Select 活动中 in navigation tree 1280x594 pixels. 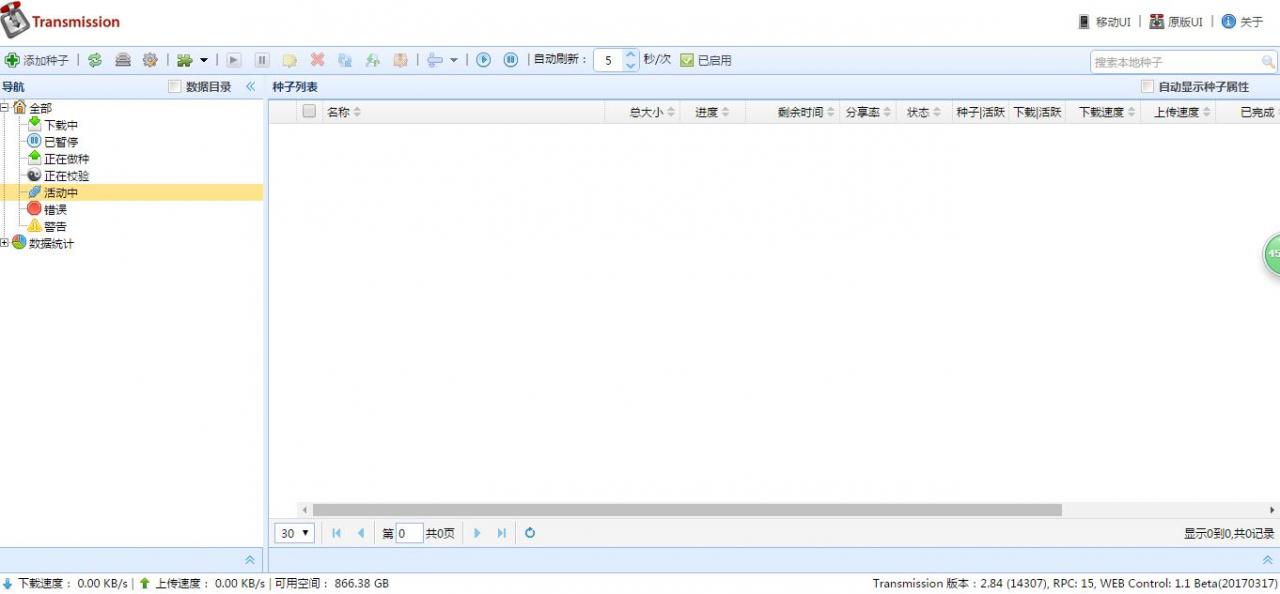tap(60, 193)
